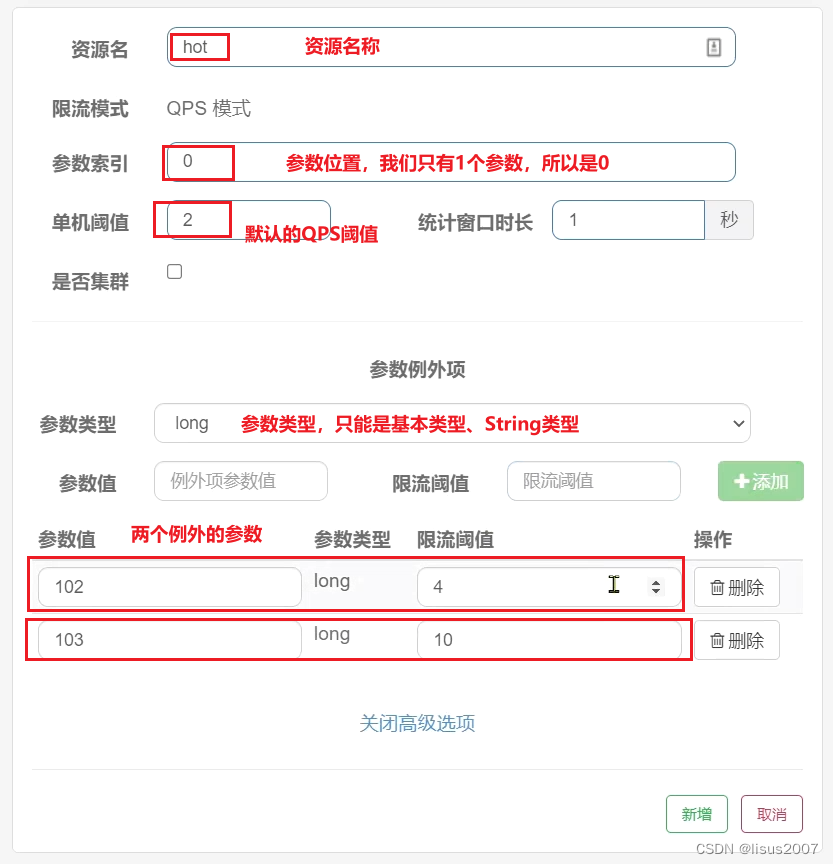833x864 pixels.
Task: Click the 取消 button
Action: [x=771, y=813]
